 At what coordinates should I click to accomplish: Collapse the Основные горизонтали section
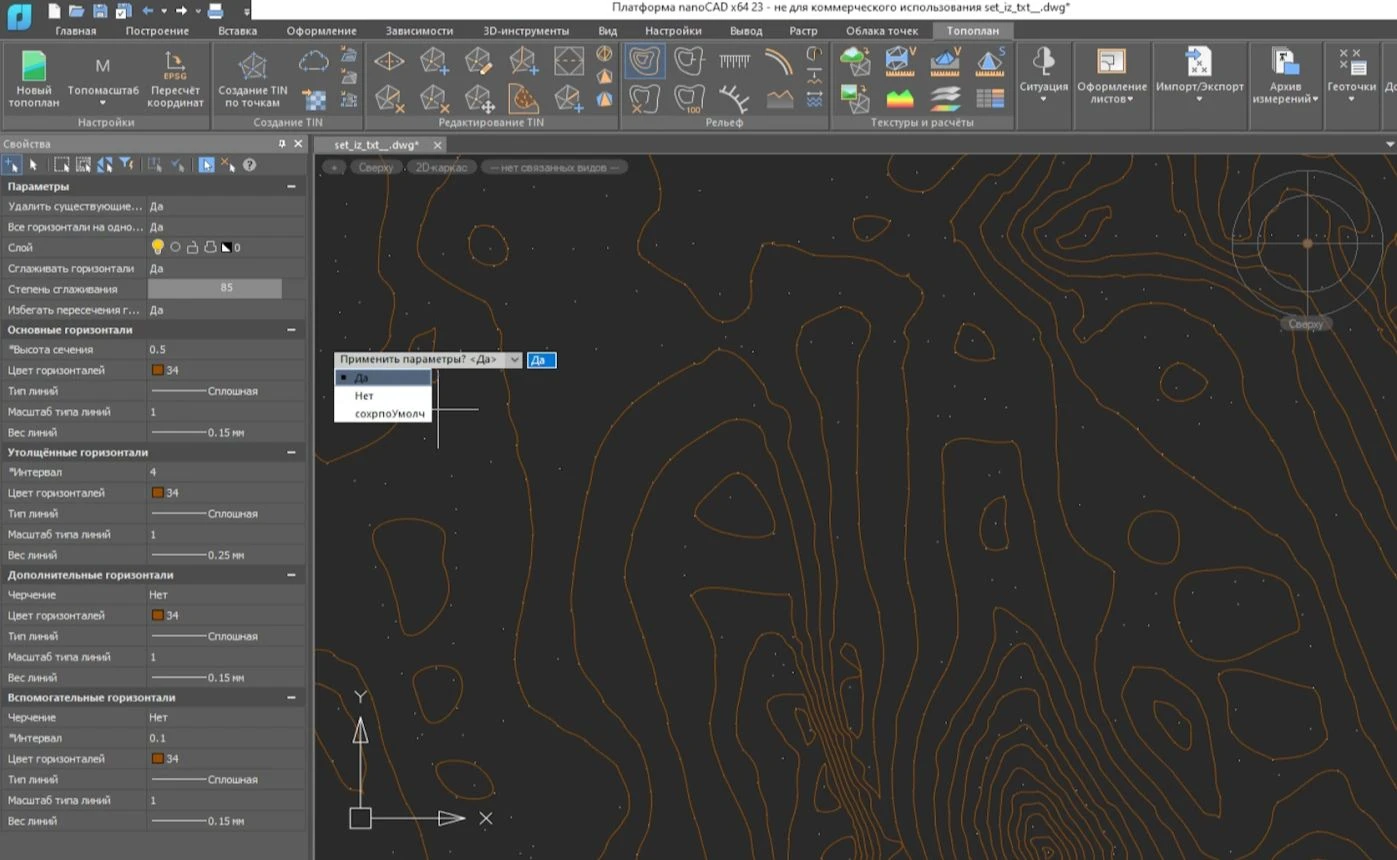291,330
